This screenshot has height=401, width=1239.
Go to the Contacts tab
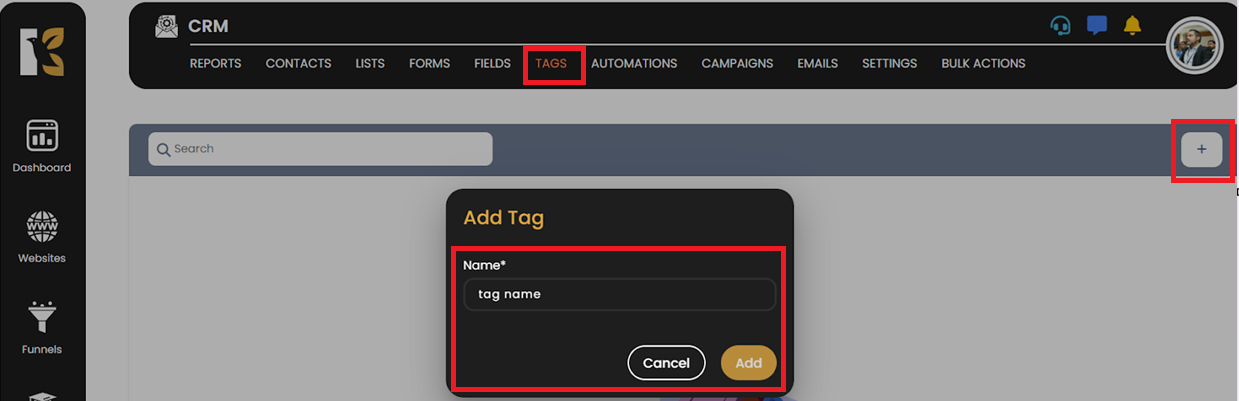pos(298,64)
